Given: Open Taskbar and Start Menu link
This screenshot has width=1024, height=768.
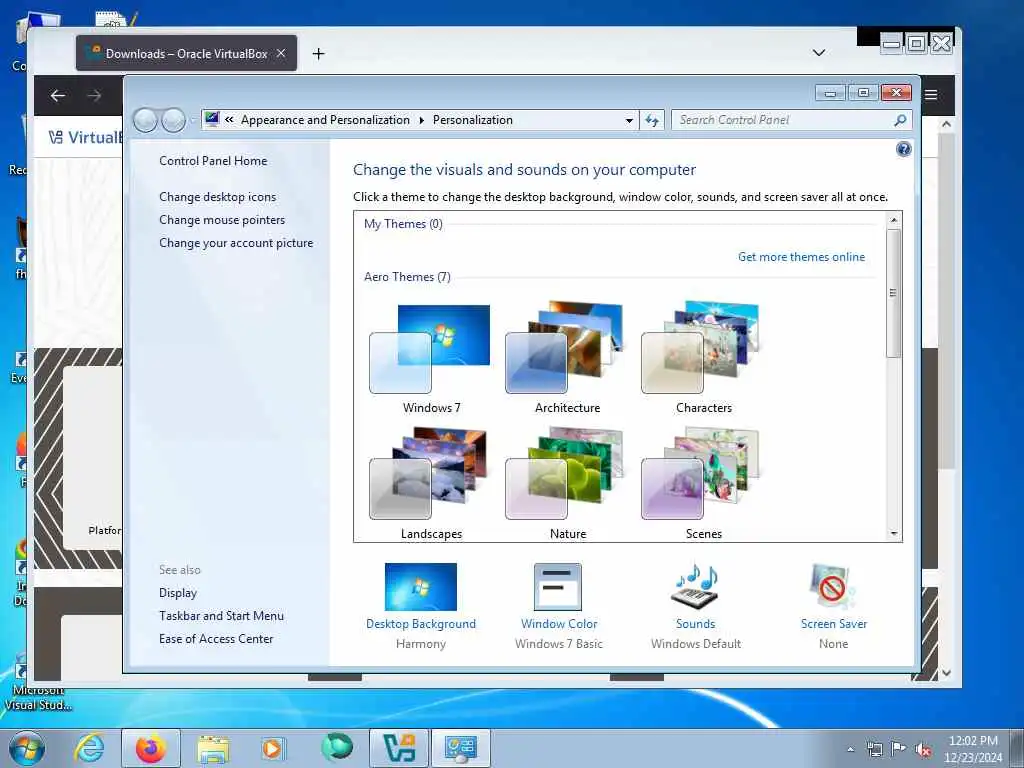Looking at the screenshot, I should [221, 616].
